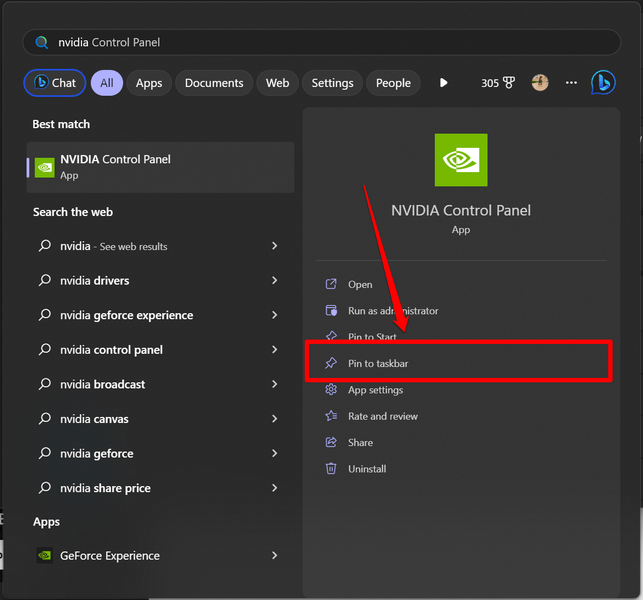This screenshot has width=643, height=600.
Task: Switch to the Web filter tab
Action: click(277, 83)
